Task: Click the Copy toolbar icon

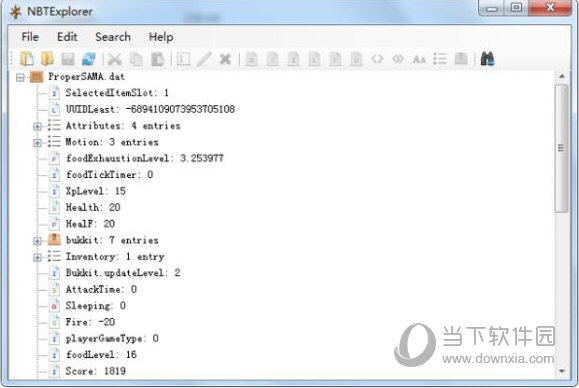Action: pyautogui.click(x=136, y=59)
